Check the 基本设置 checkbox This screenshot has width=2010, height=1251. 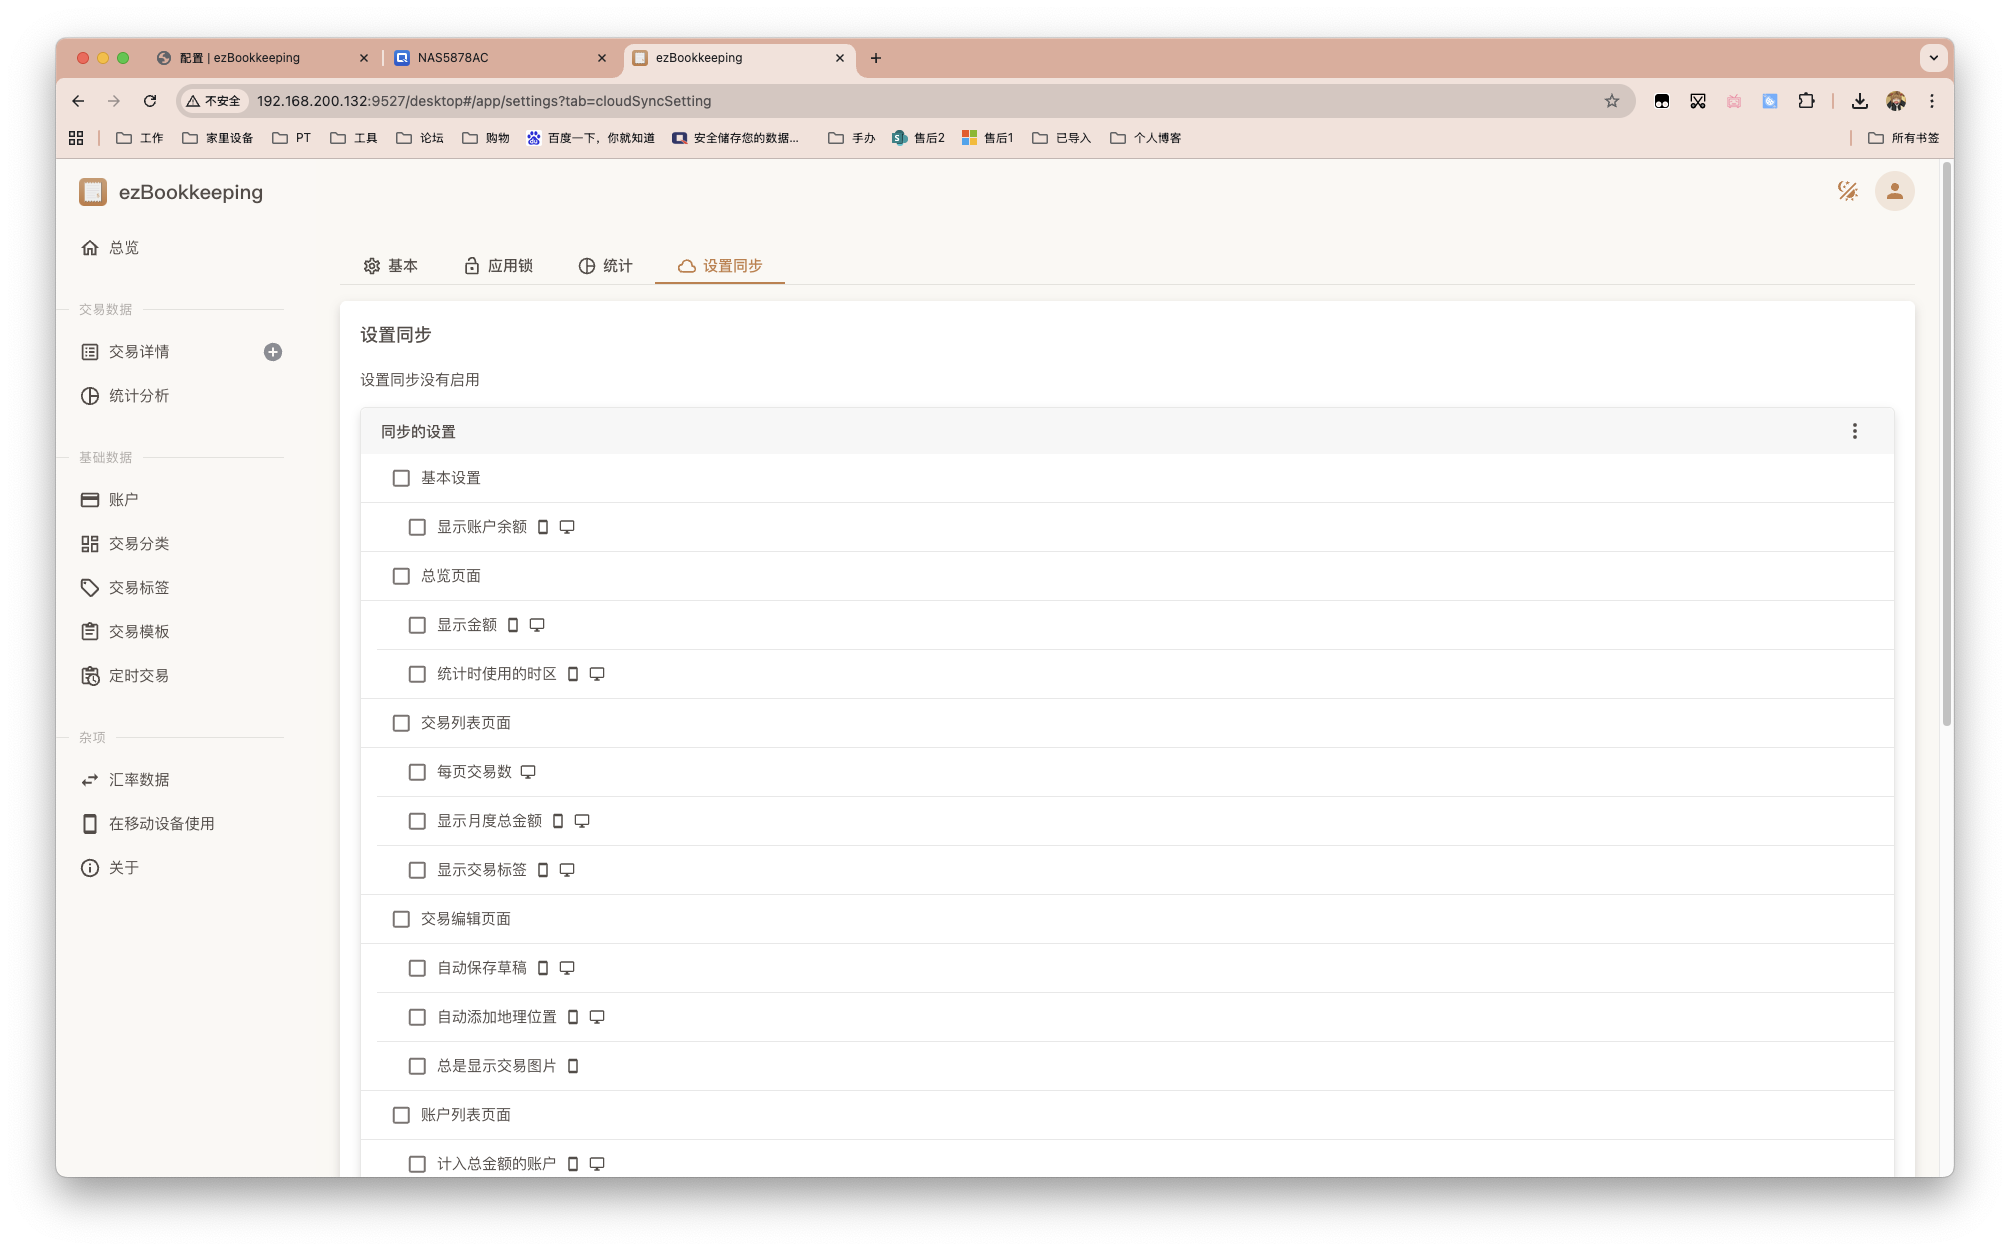401,478
